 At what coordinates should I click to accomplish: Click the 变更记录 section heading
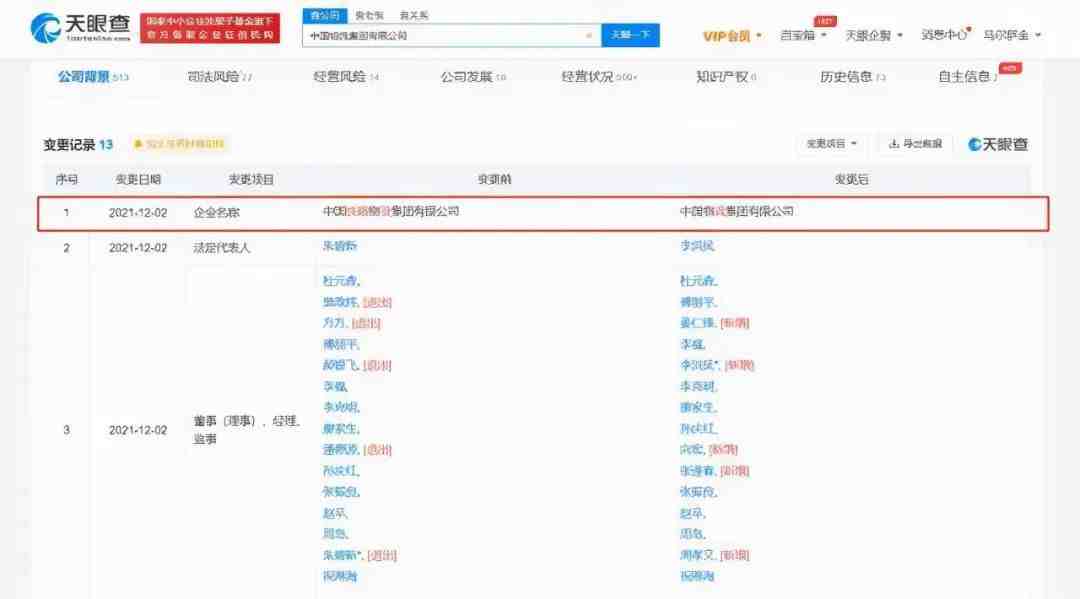pos(69,145)
